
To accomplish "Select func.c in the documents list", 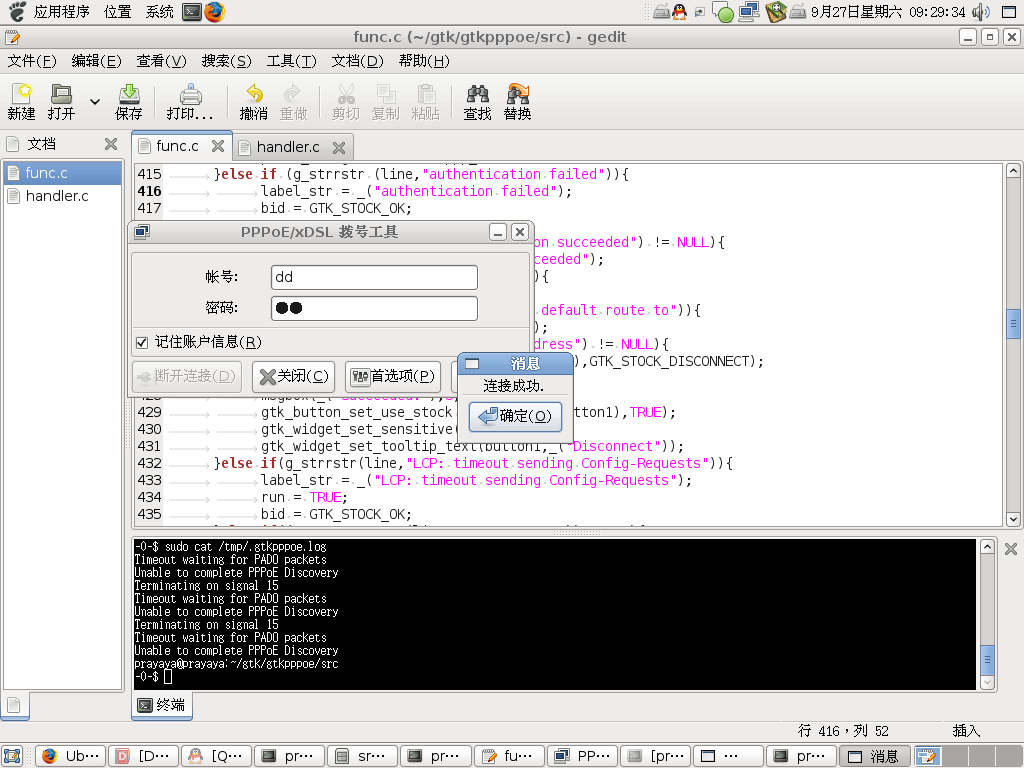I will click(63, 173).
